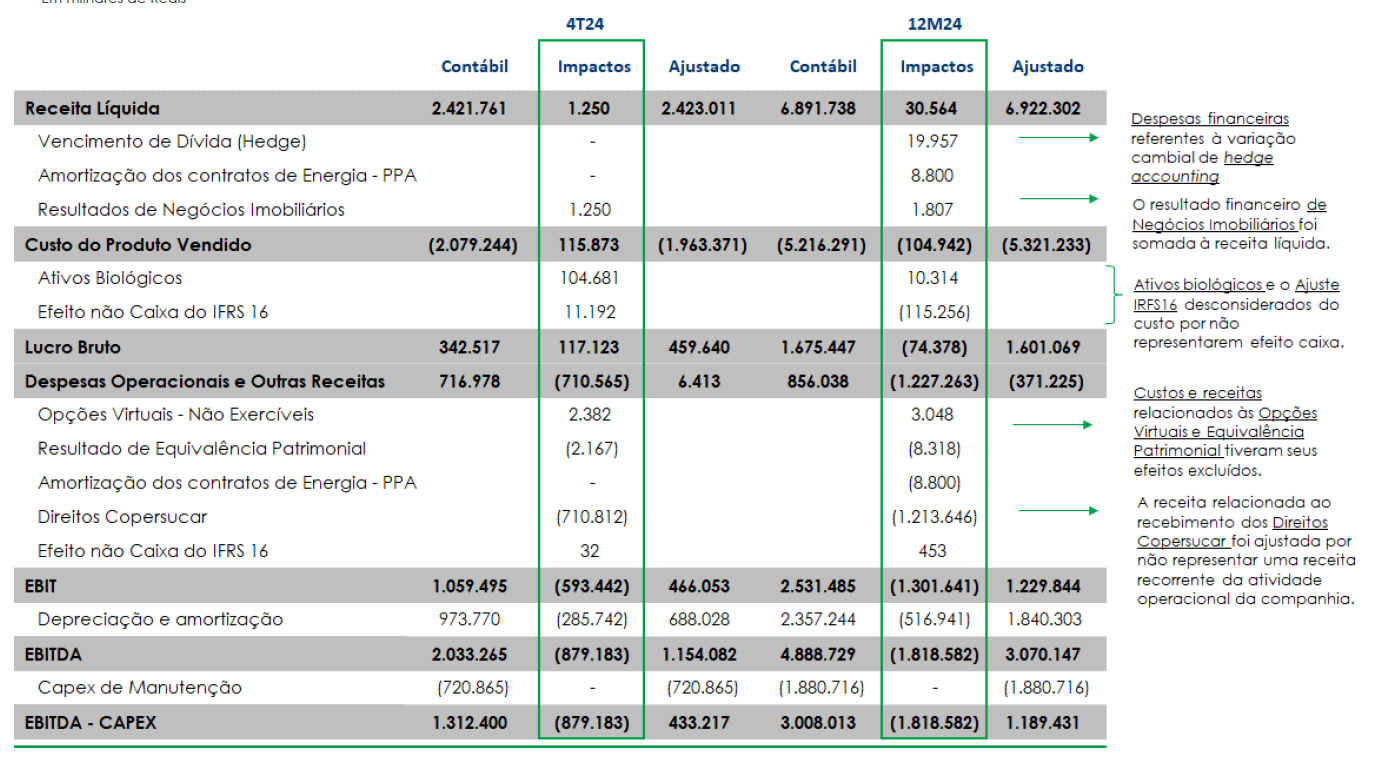Click the value 6.922.302
Screen dimensions: 1379x766
coord(1043,108)
